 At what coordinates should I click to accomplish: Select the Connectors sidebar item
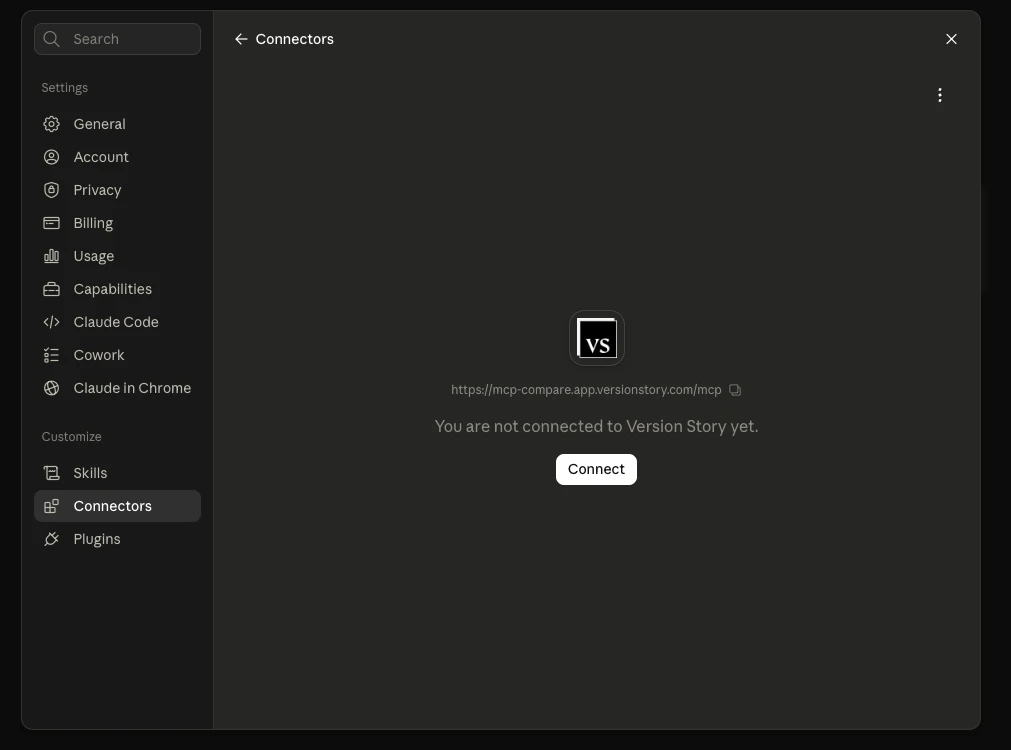coord(117,506)
